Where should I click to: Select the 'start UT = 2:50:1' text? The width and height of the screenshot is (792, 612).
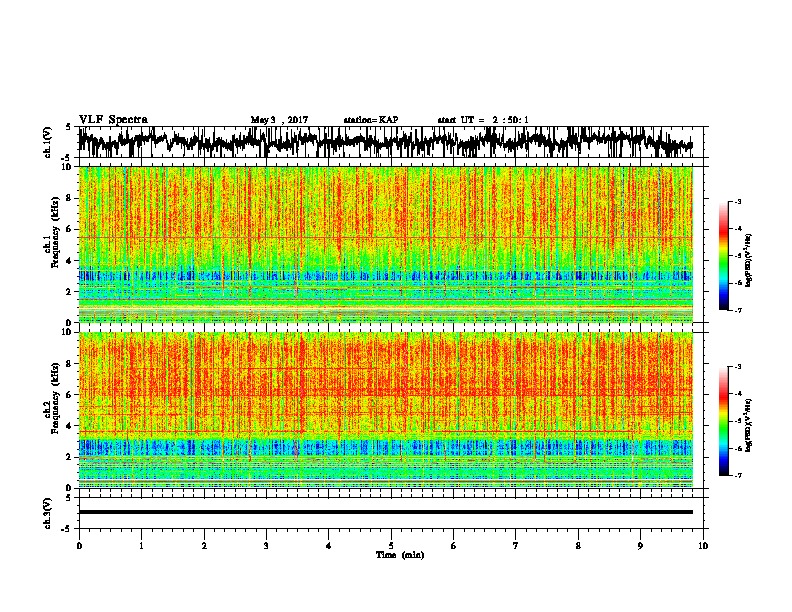click(x=483, y=120)
